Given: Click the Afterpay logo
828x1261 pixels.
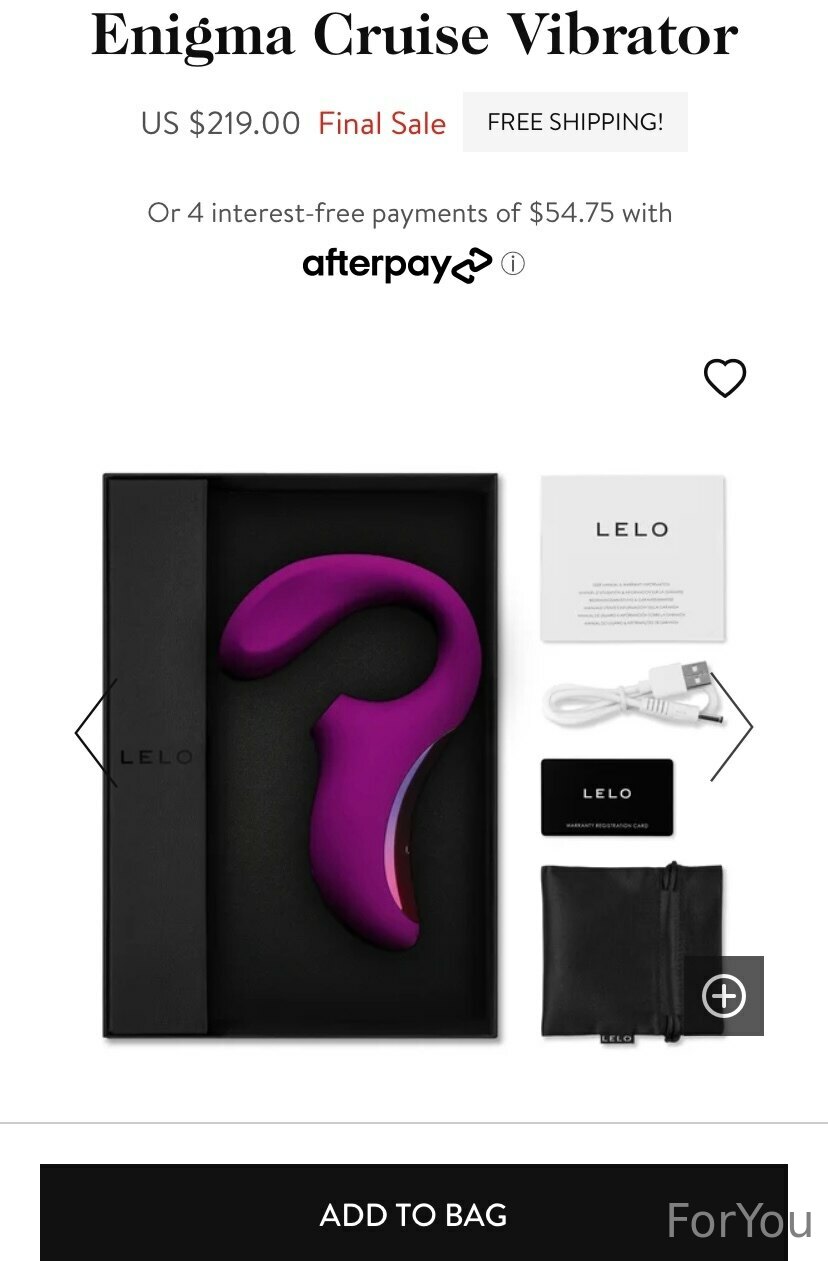Looking at the screenshot, I should pos(397,265).
